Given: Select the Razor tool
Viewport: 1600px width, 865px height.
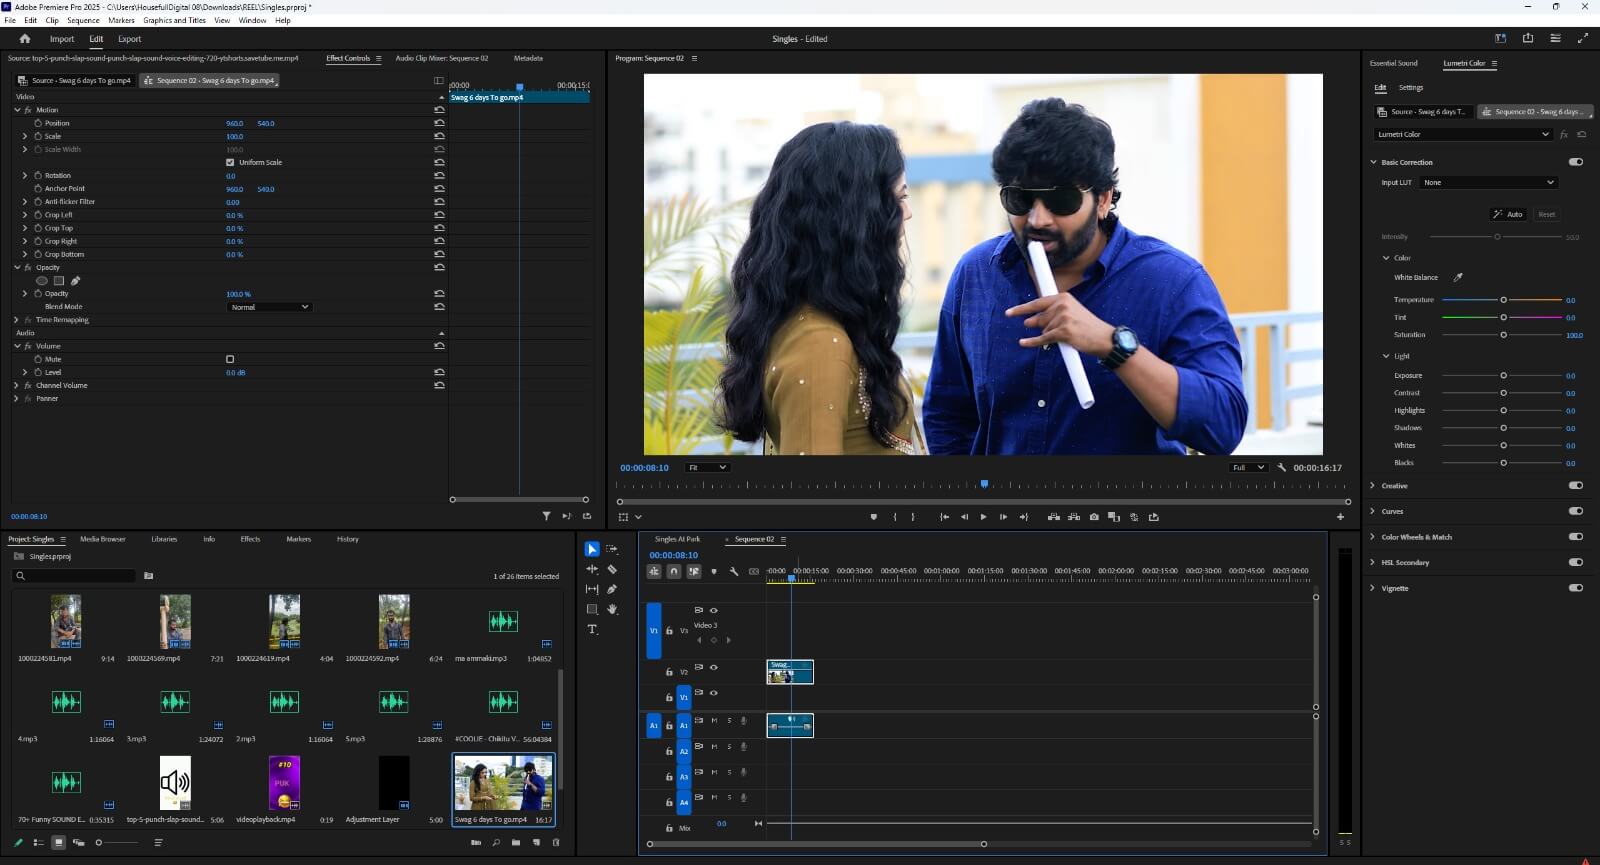Looking at the screenshot, I should point(612,569).
